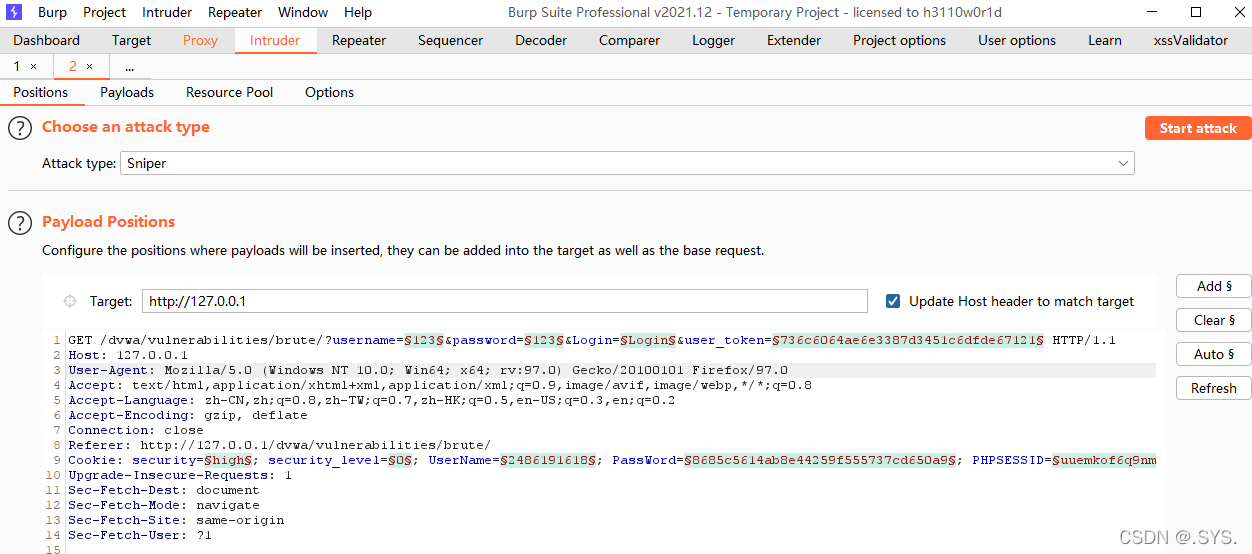This screenshot has height=554, width=1252.
Task: Open the Payloads sub-tab
Action: click(127, 92)
